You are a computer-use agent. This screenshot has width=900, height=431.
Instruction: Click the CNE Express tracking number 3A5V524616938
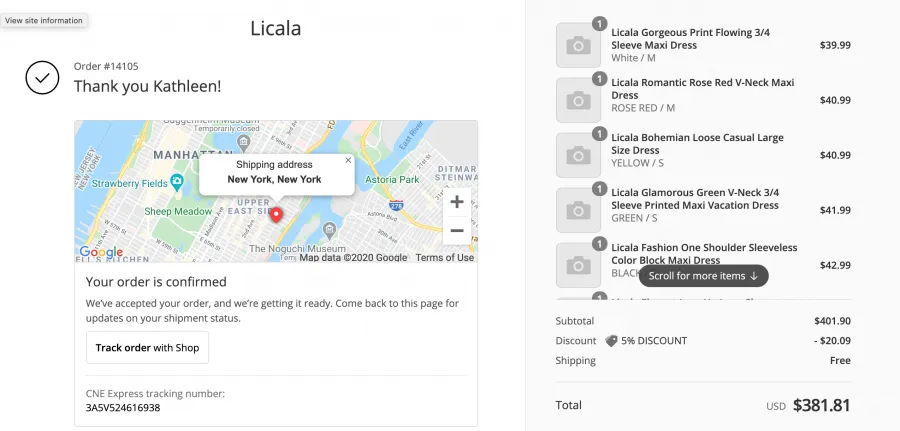pos(123,408)
